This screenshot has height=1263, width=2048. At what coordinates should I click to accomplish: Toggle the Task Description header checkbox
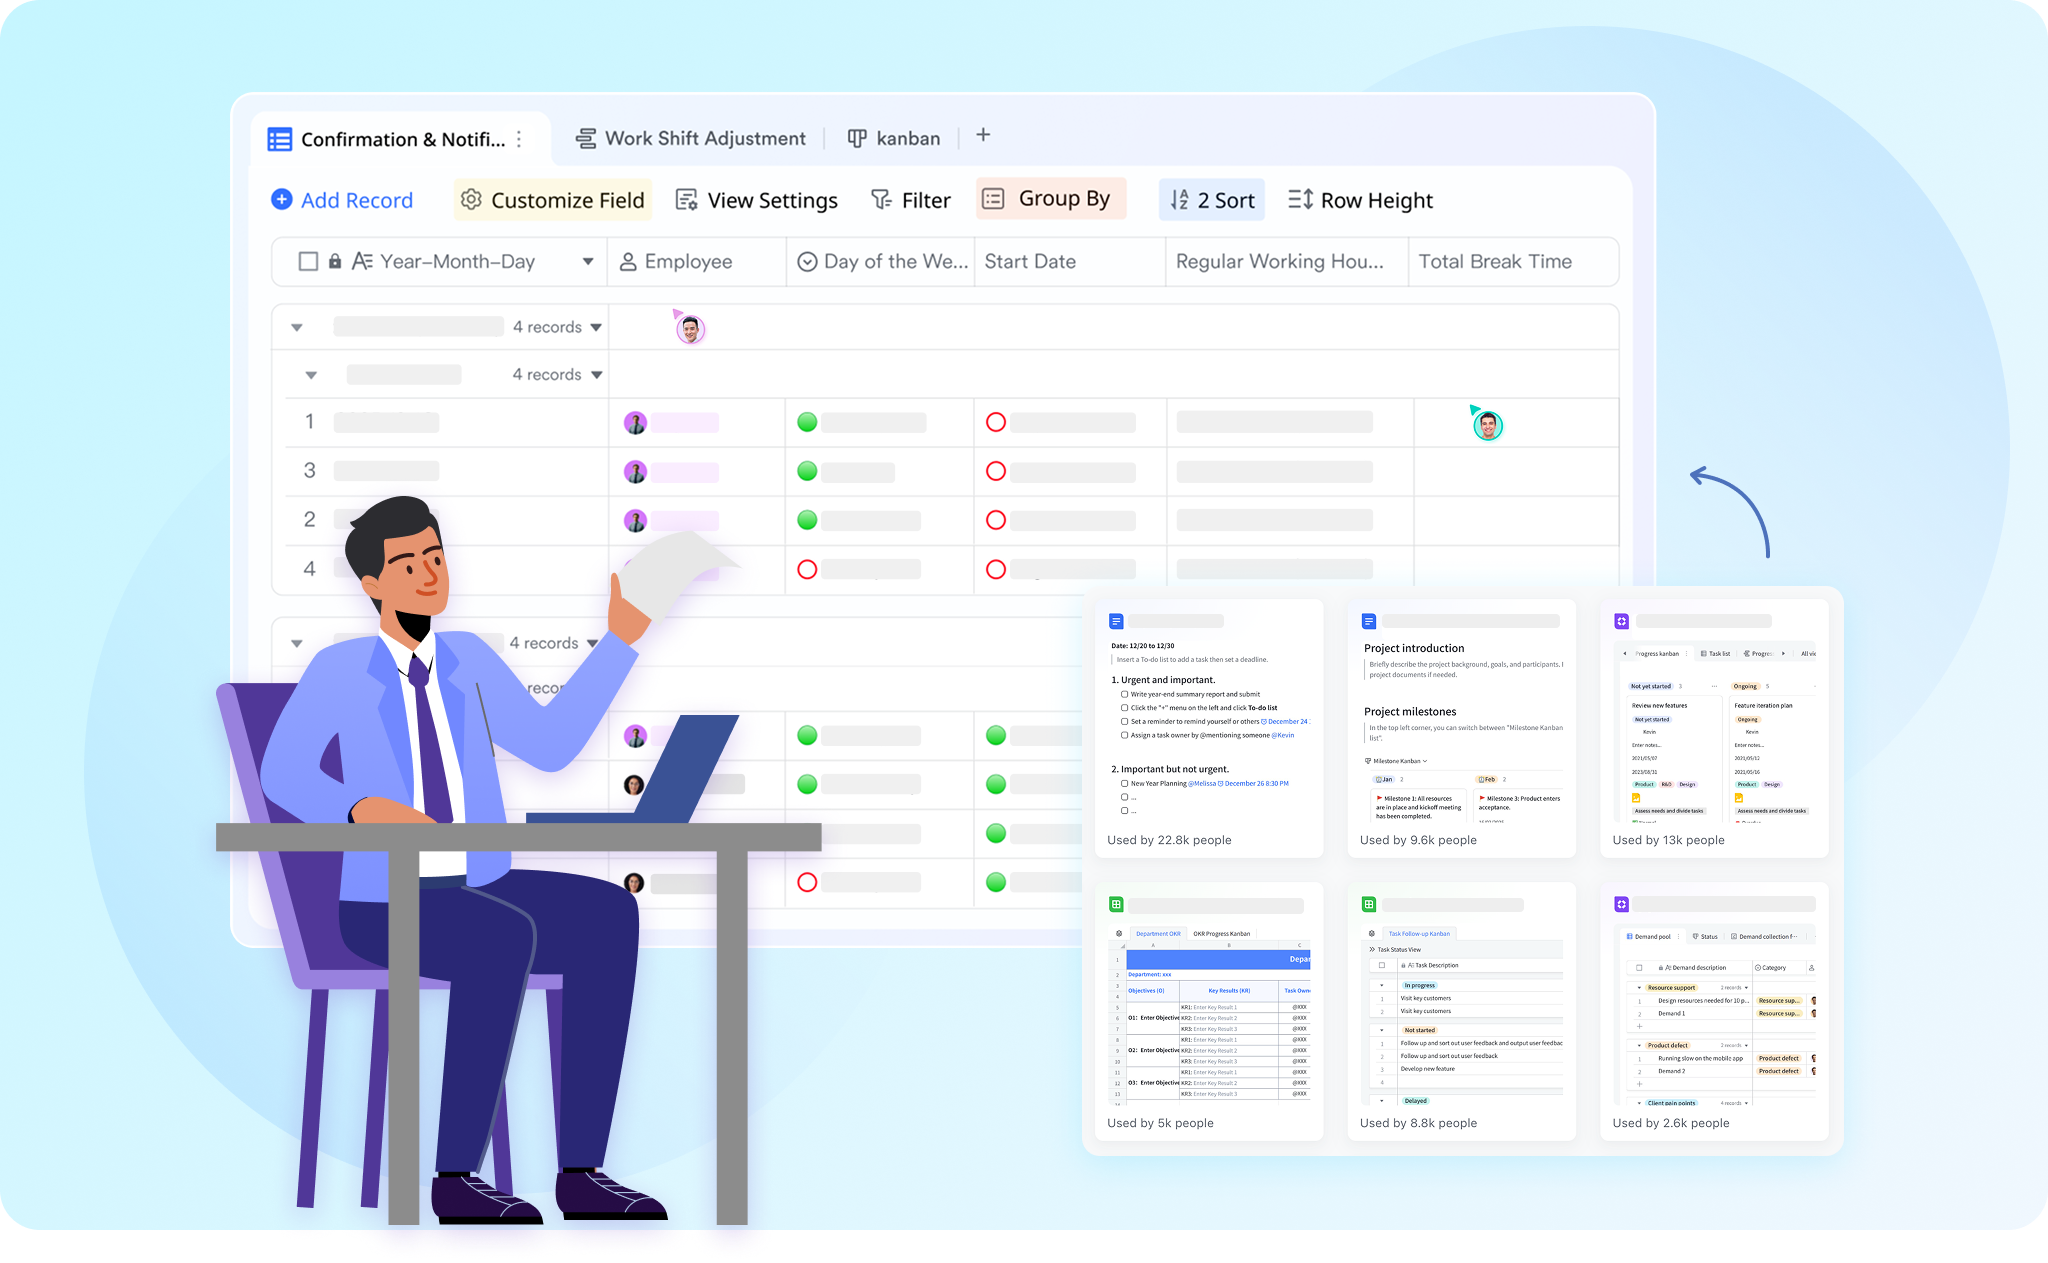click(x=1382, y=965)
